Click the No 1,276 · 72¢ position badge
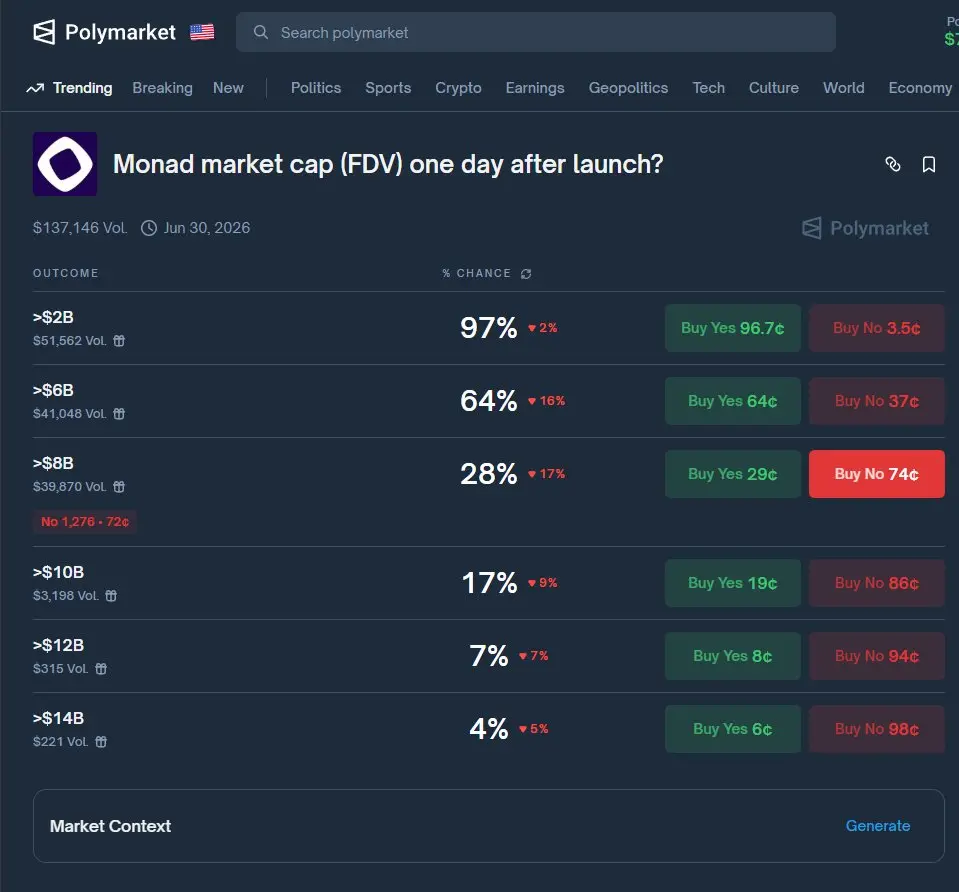Viewport: 959px width, 892px height. 84,522
